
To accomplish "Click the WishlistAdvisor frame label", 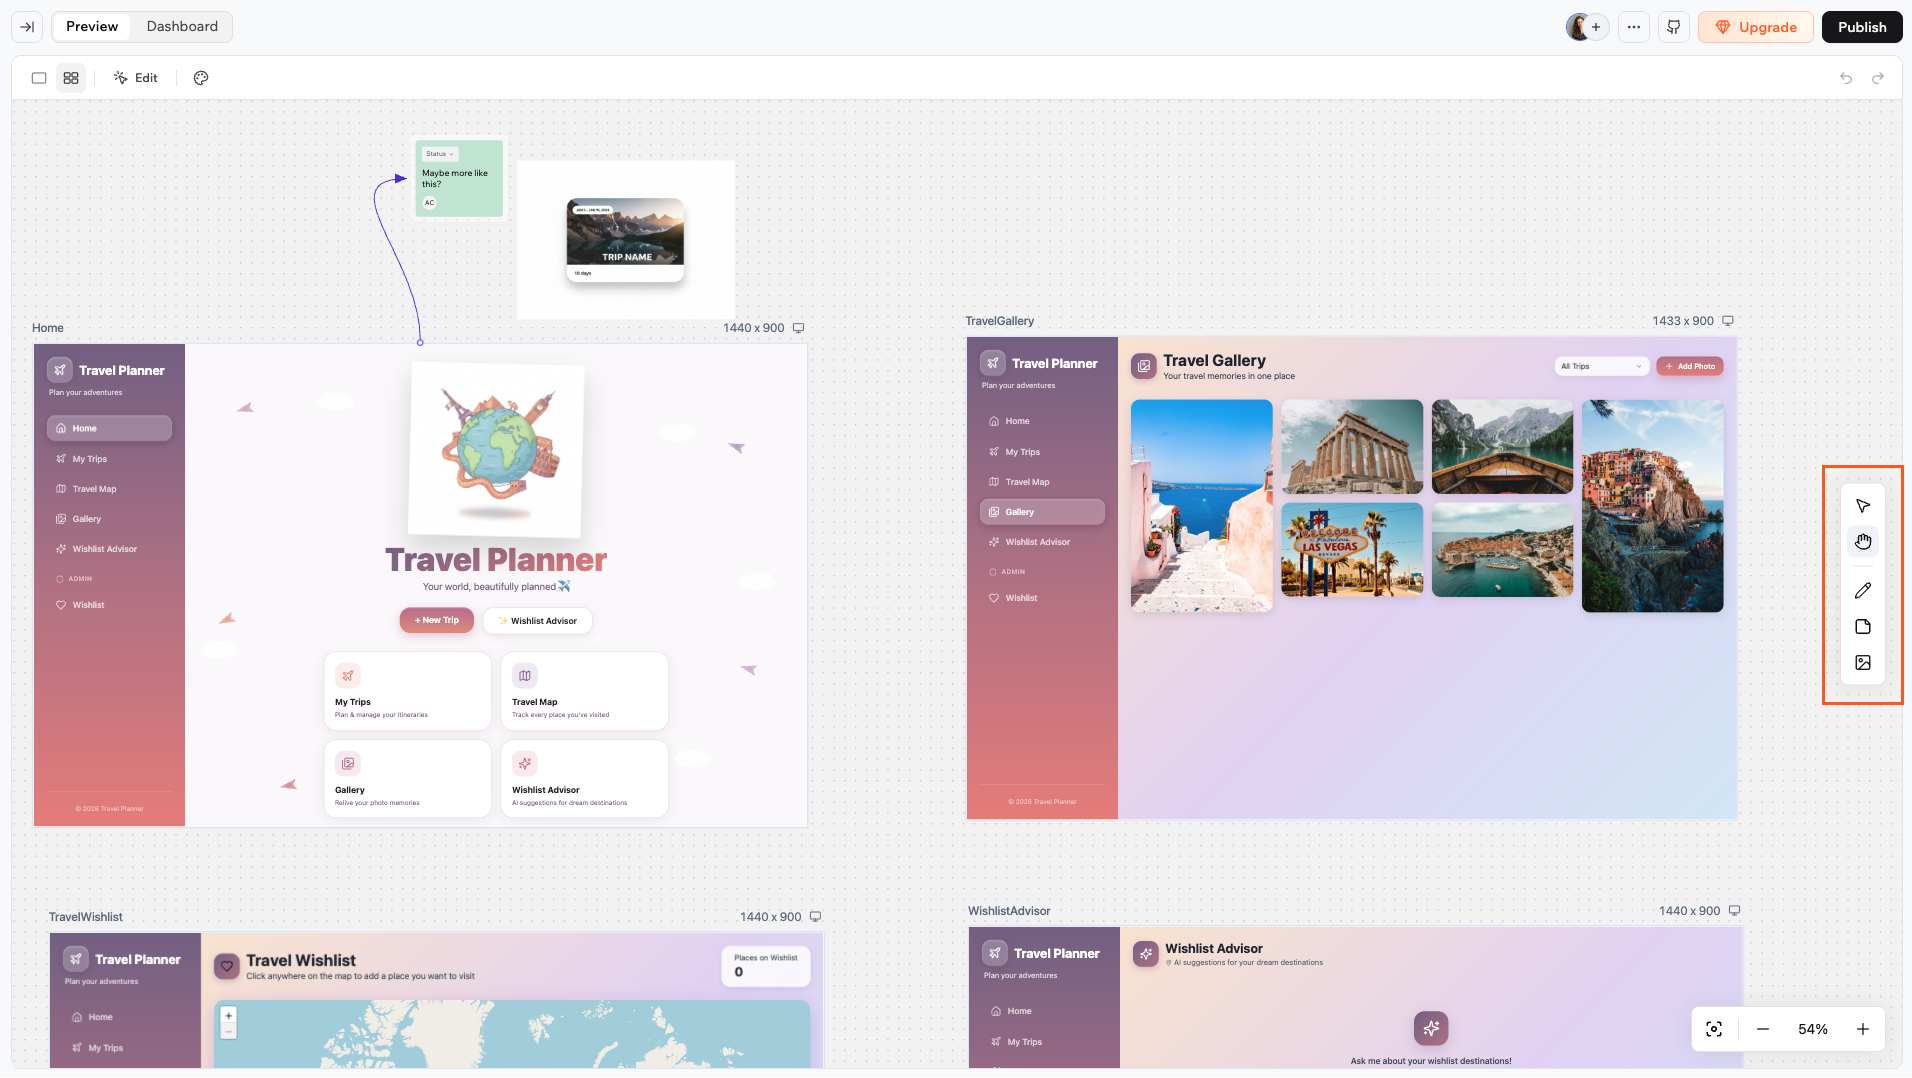I will point(1009,911).
